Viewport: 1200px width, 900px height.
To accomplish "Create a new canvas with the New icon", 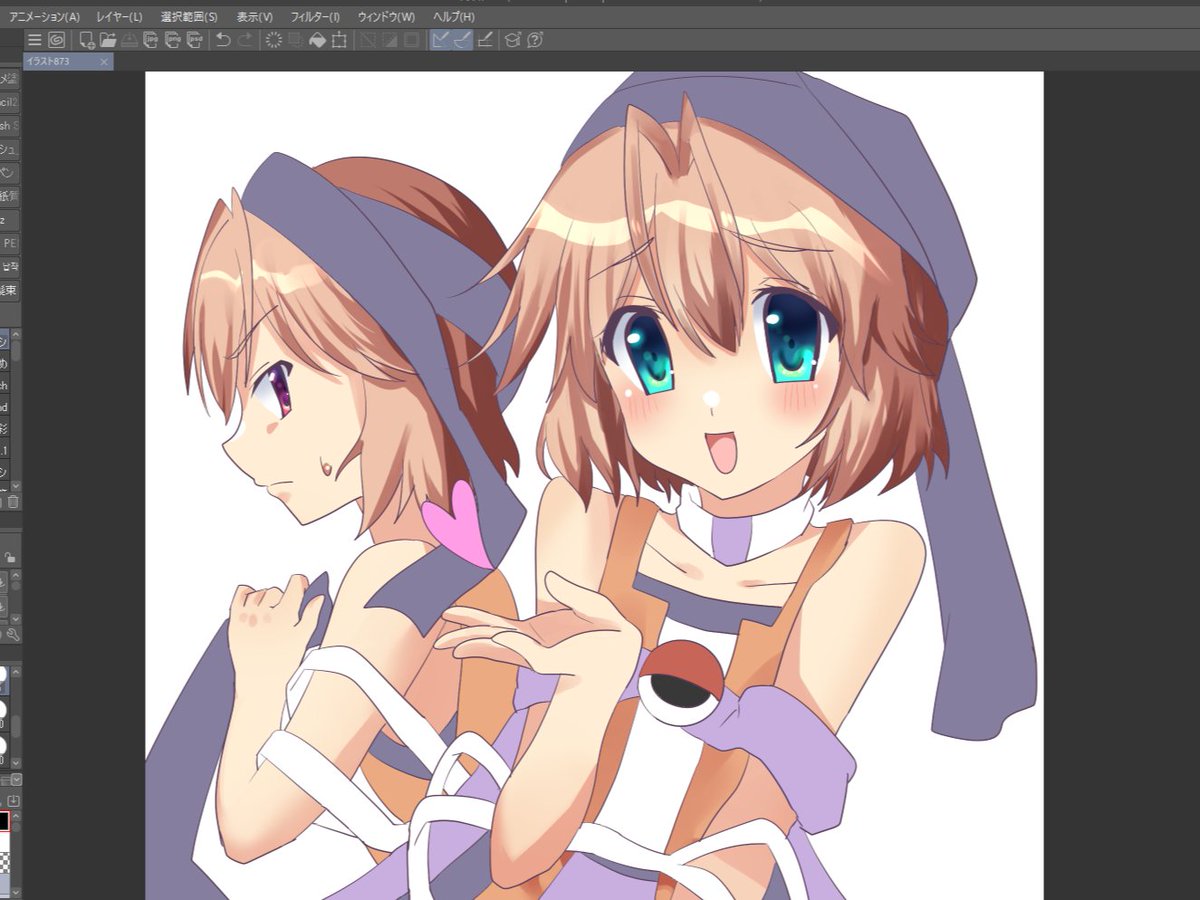I will point(87,40).
